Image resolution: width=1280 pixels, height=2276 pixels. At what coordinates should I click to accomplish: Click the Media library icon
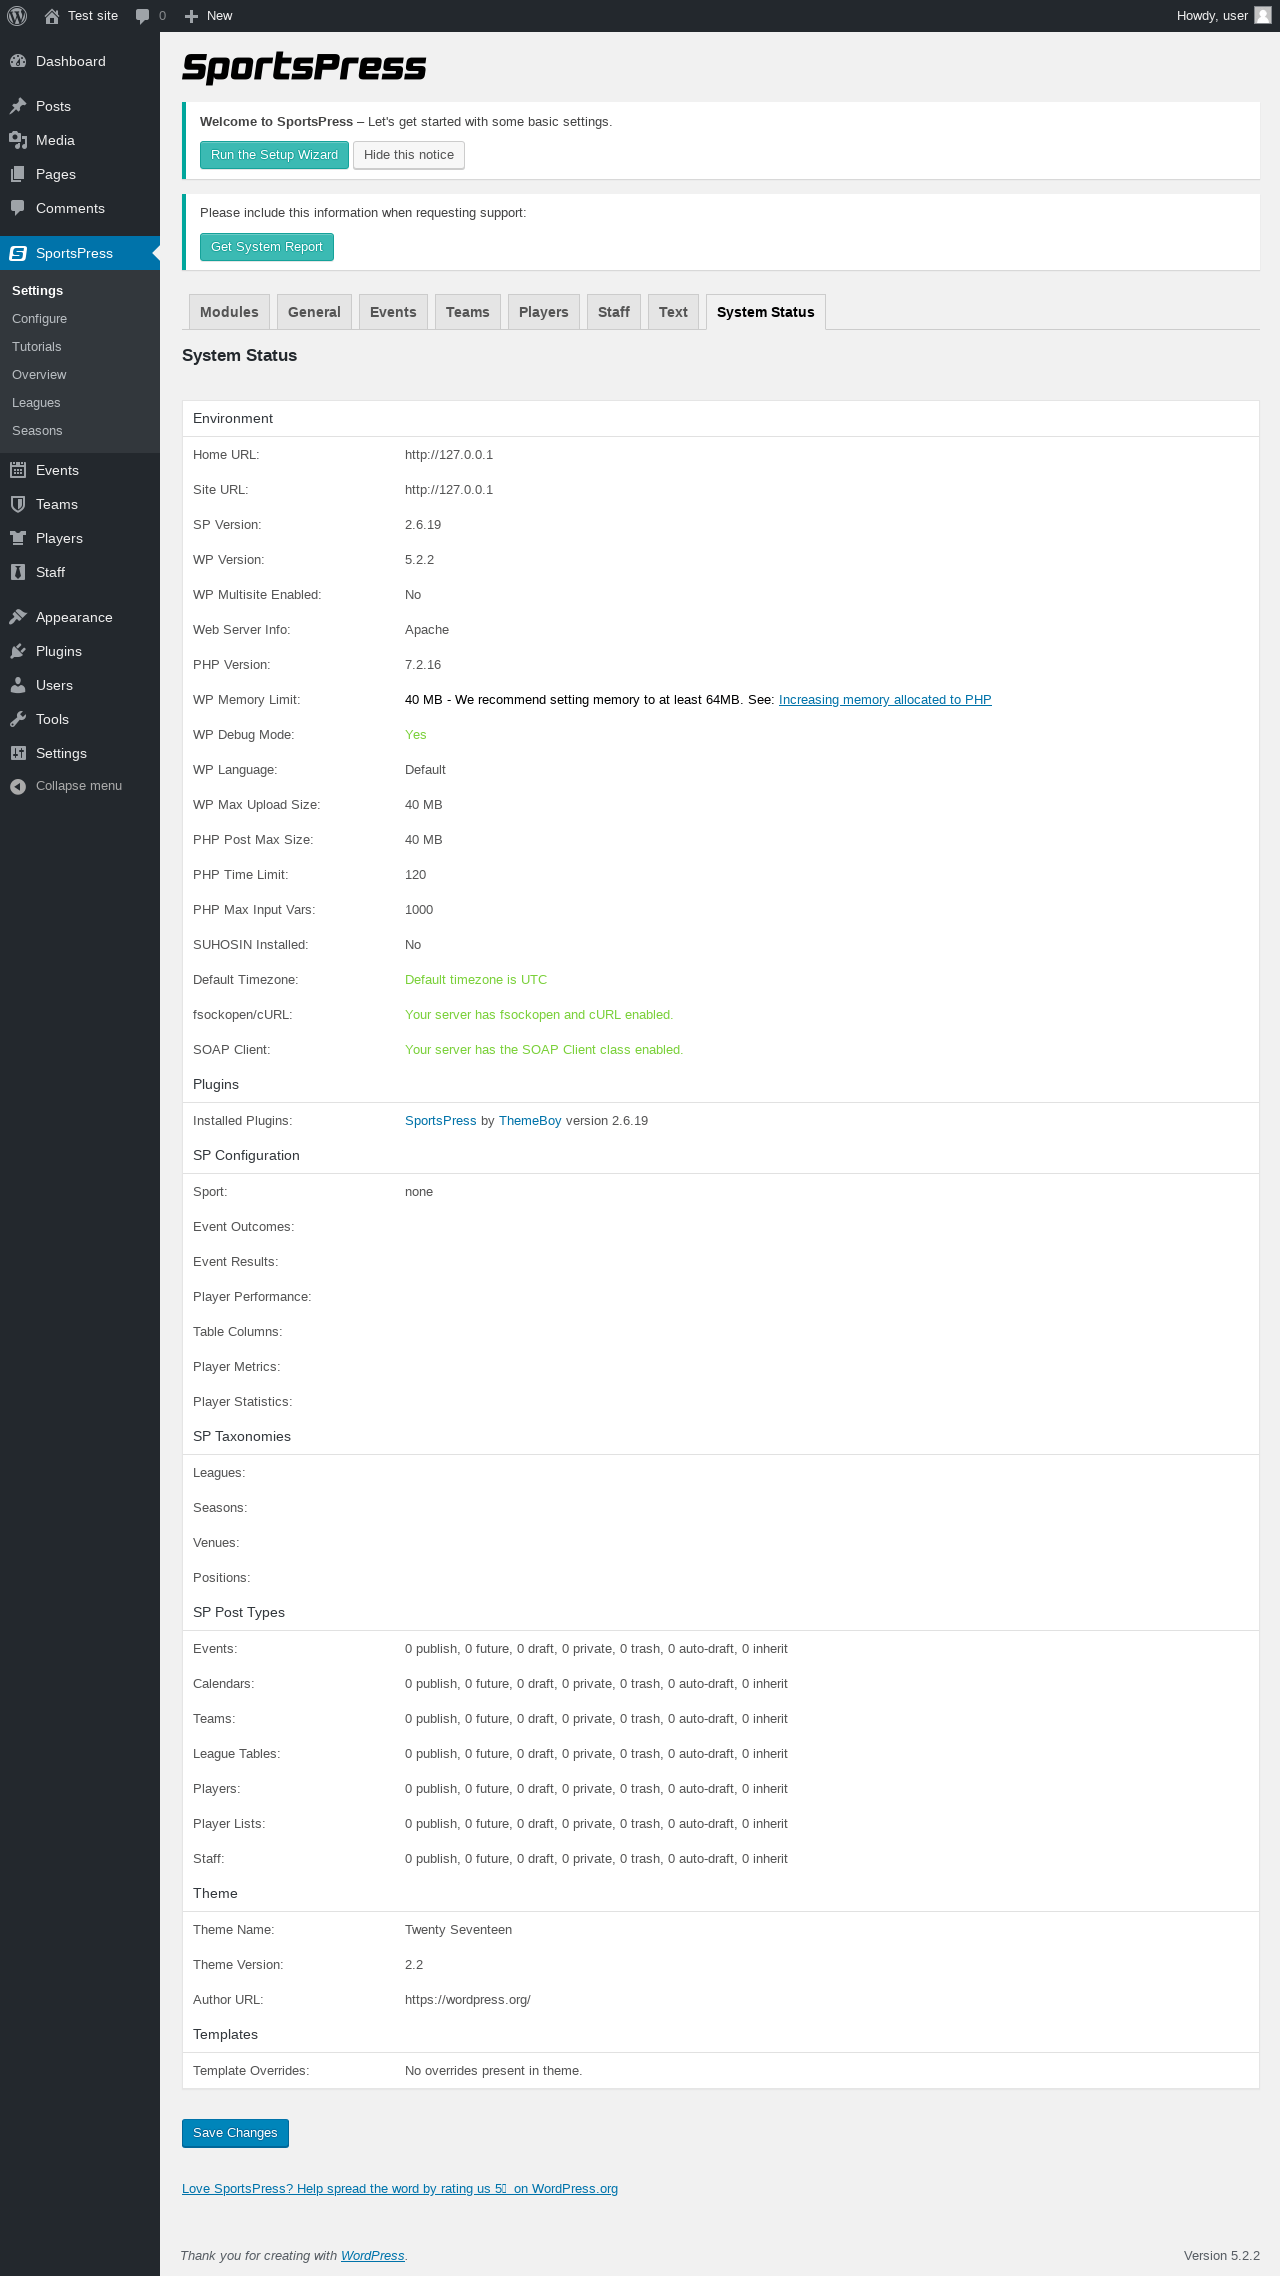[x=18, y=140]
